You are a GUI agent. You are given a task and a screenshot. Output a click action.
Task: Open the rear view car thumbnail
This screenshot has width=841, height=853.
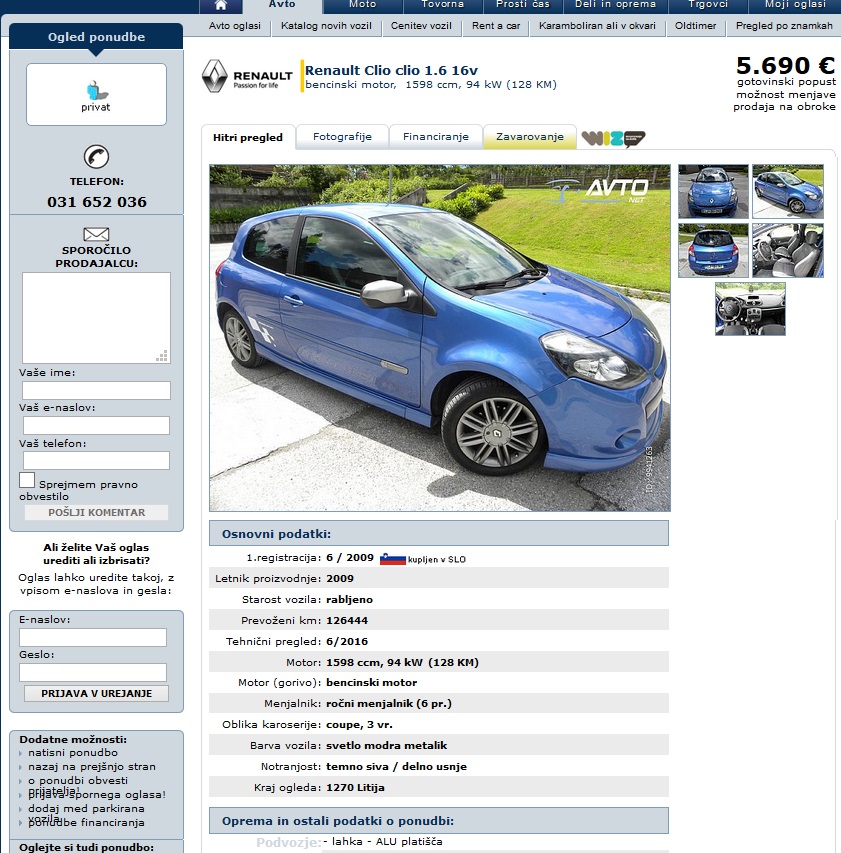(713, 250)
